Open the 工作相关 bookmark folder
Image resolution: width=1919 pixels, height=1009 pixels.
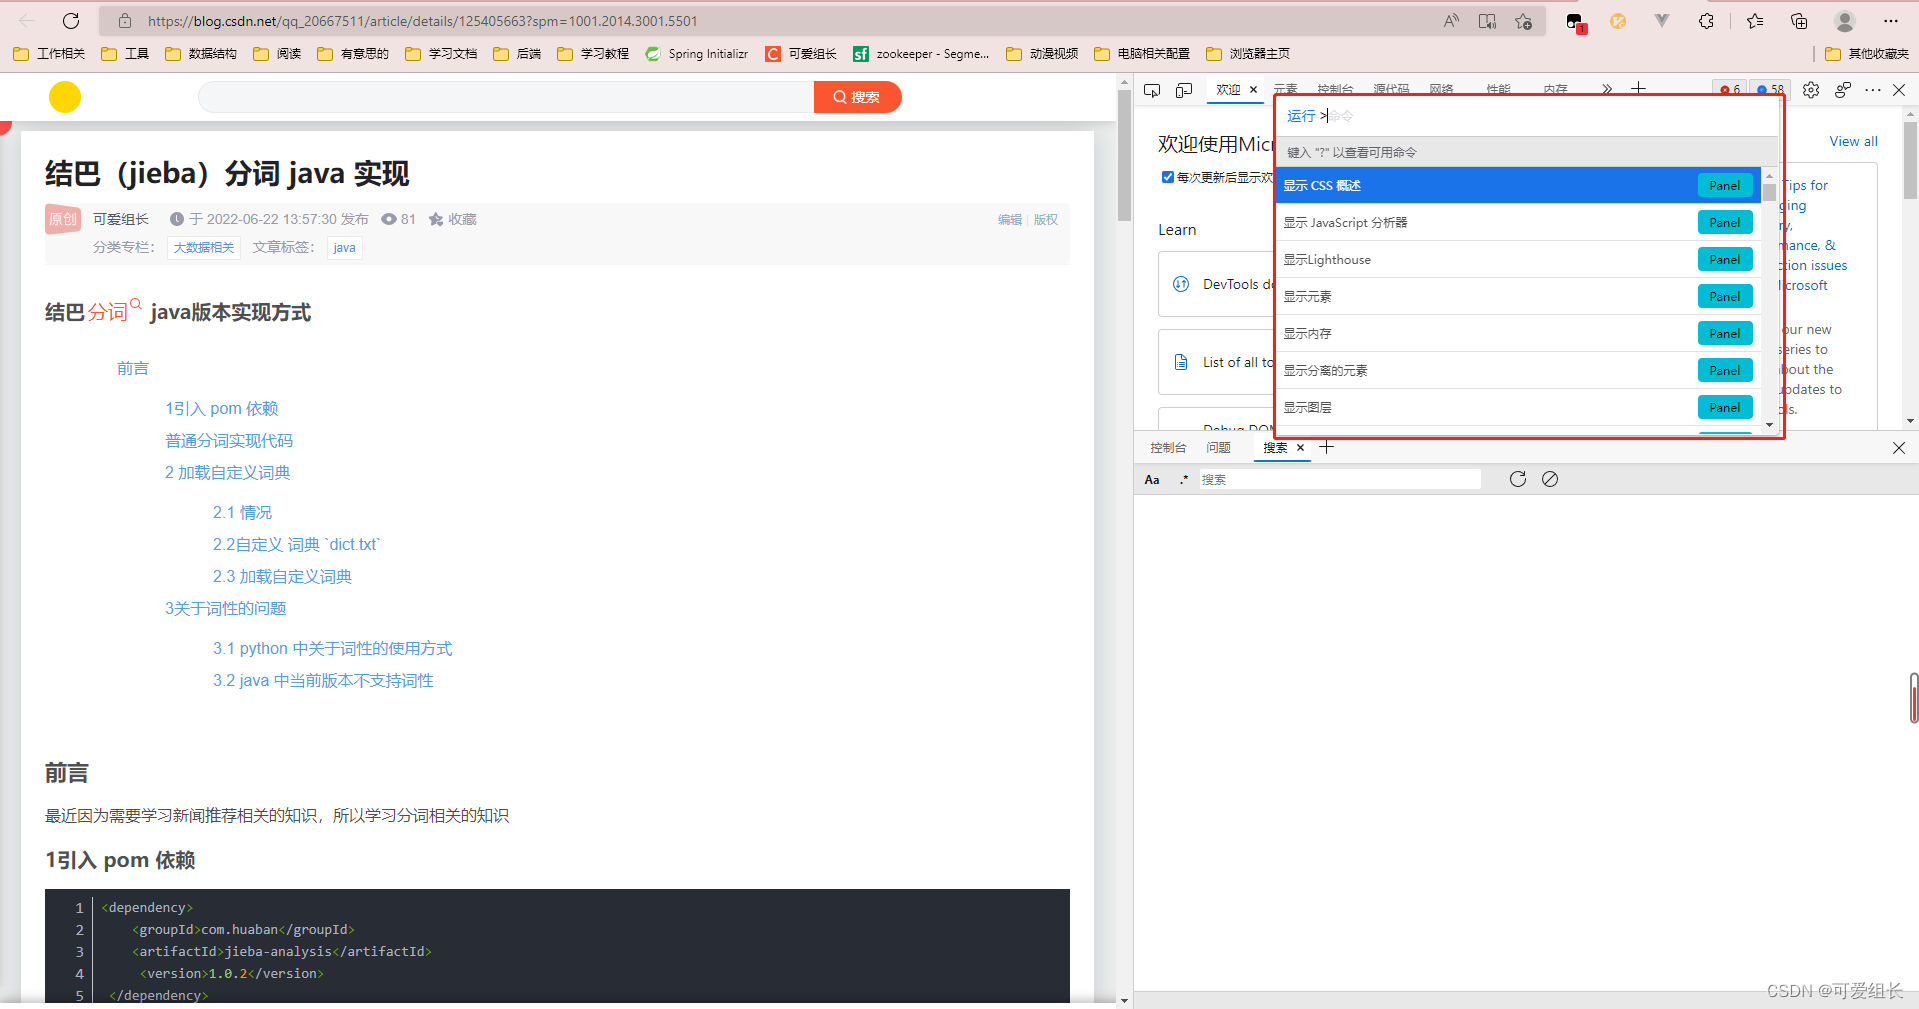(x=49, y=54)
